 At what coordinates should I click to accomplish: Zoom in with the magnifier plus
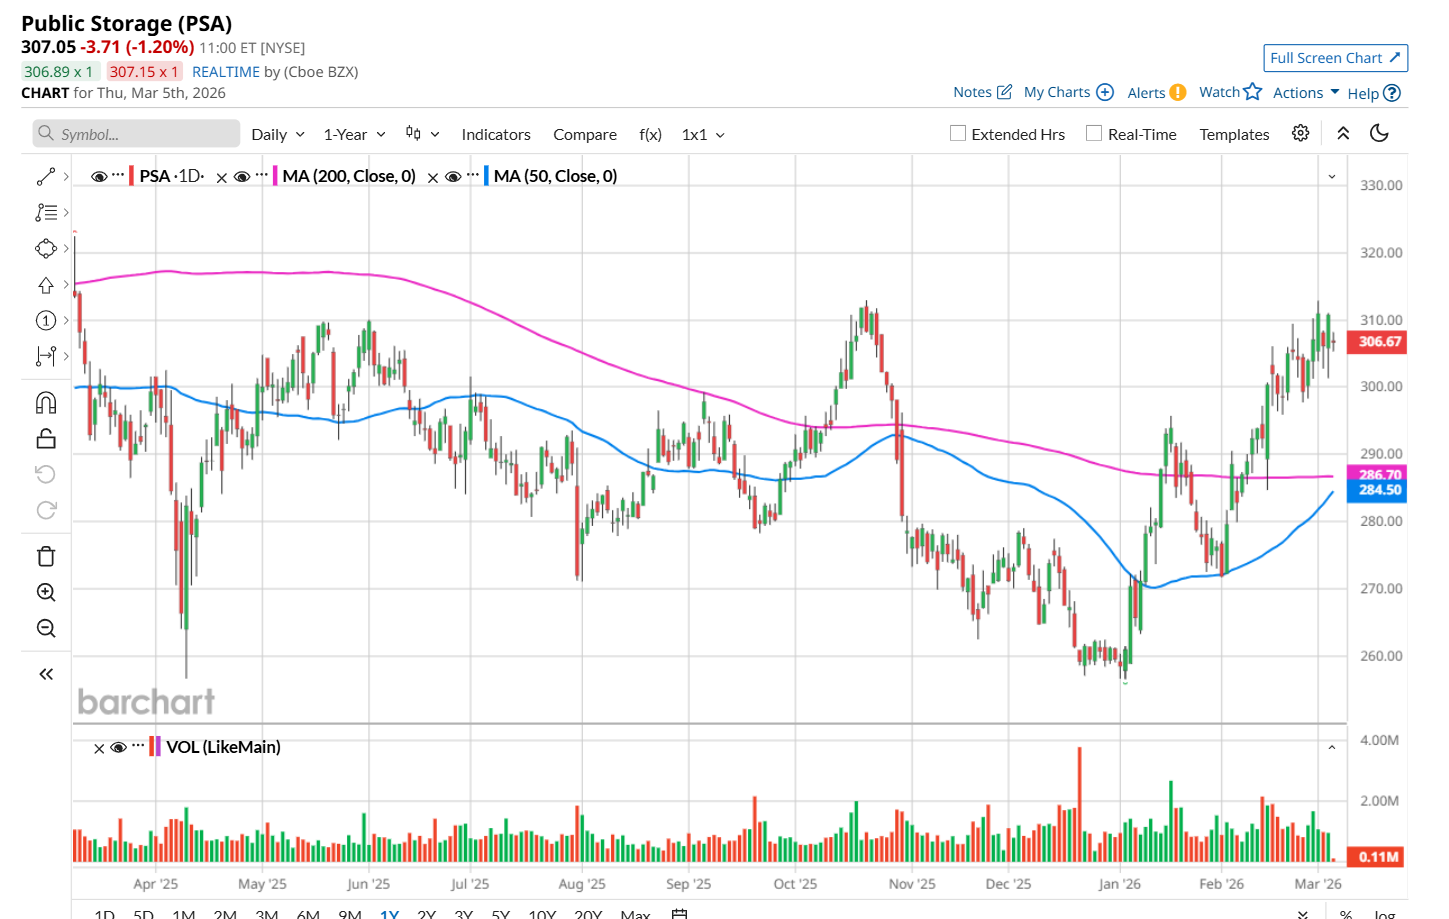(x=46, y=593)
